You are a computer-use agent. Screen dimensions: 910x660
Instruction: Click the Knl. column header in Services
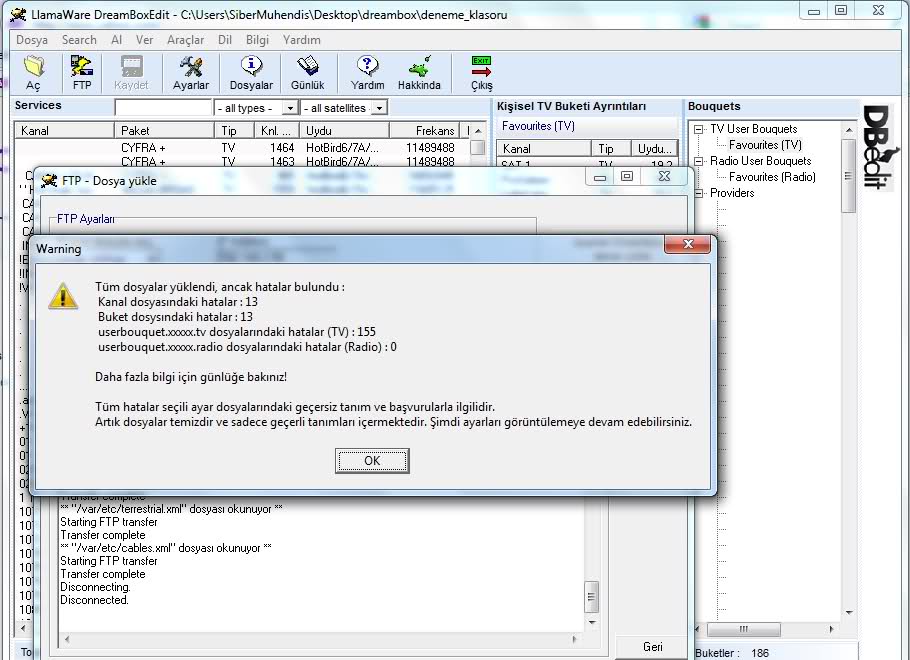(277, 131)
